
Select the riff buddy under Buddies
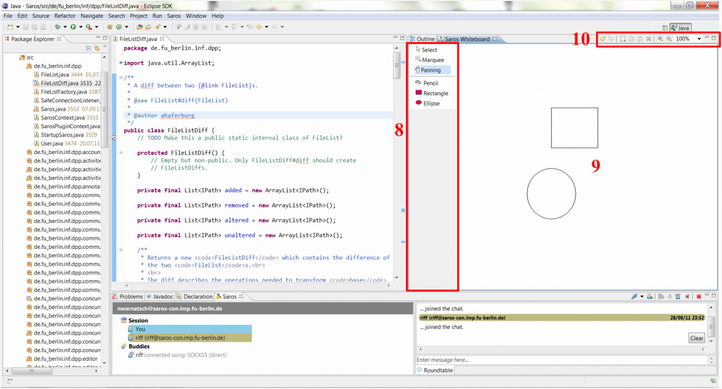click(x=177, y=355)
